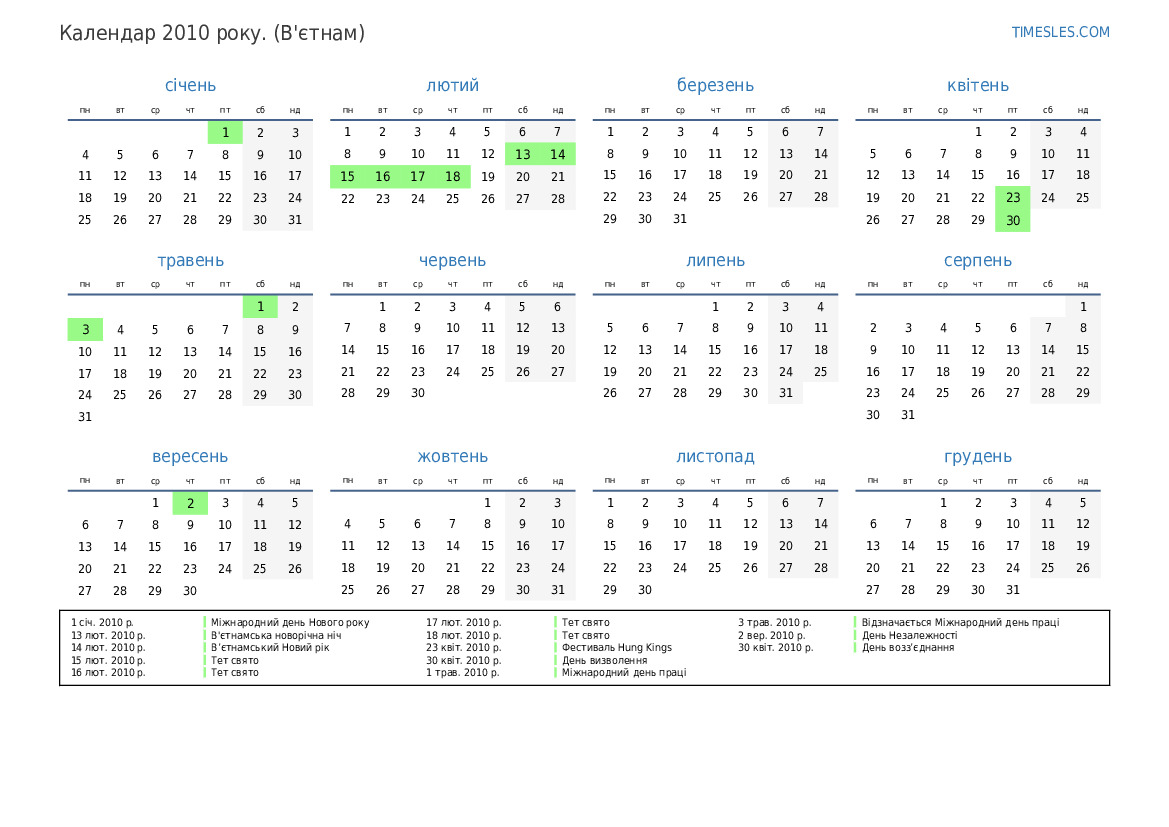Screen dimensions: 1169x827
Task: Click legend date '2 вер. 2010 р.'
Action: tap(772, 636)
